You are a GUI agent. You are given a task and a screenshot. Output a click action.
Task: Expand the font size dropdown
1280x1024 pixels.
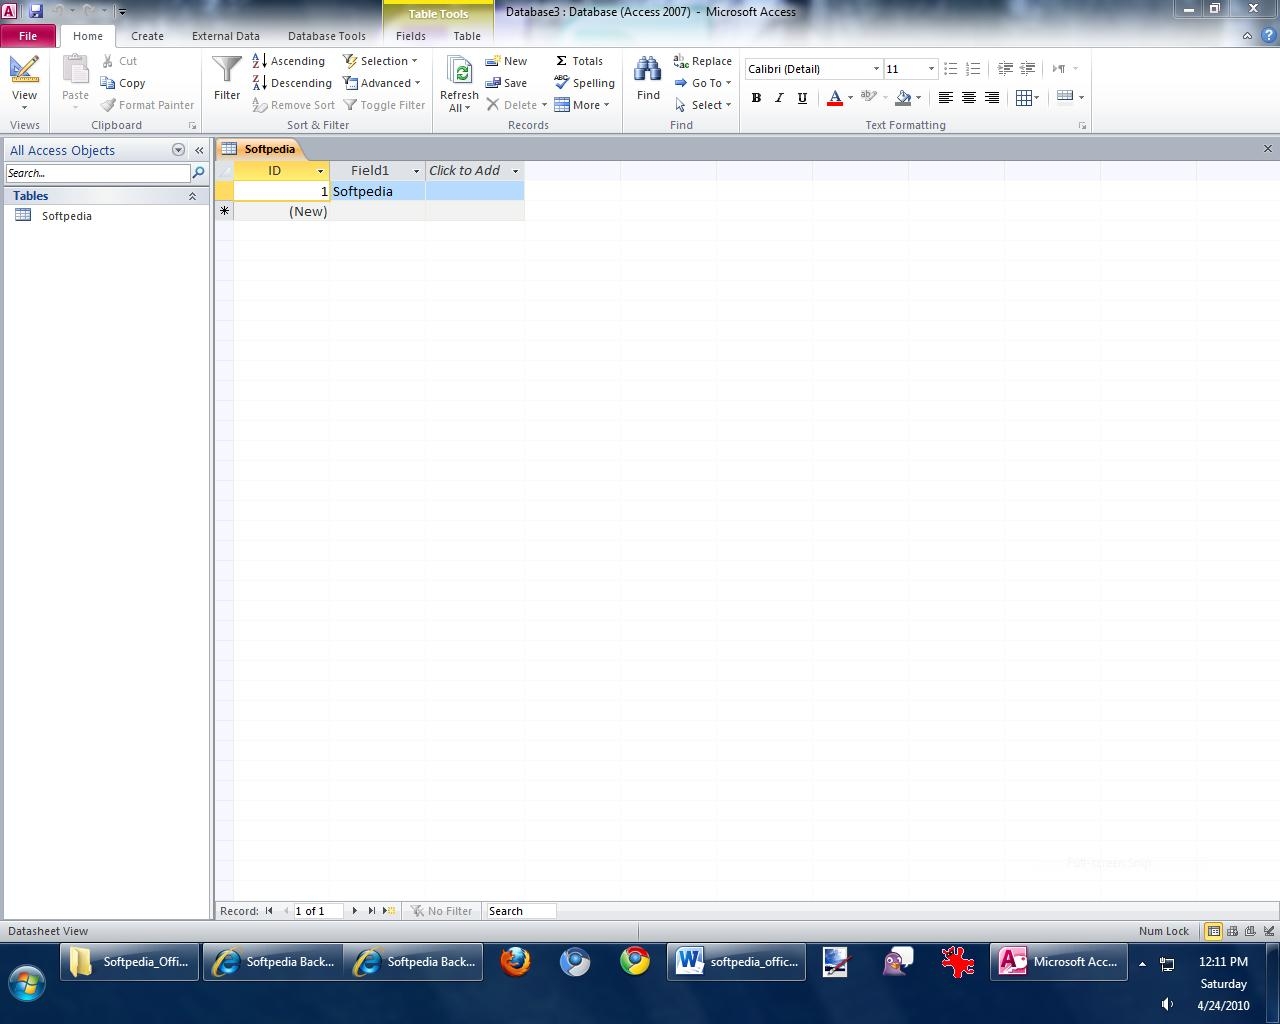pyautogui.click(x=931, y=69)
